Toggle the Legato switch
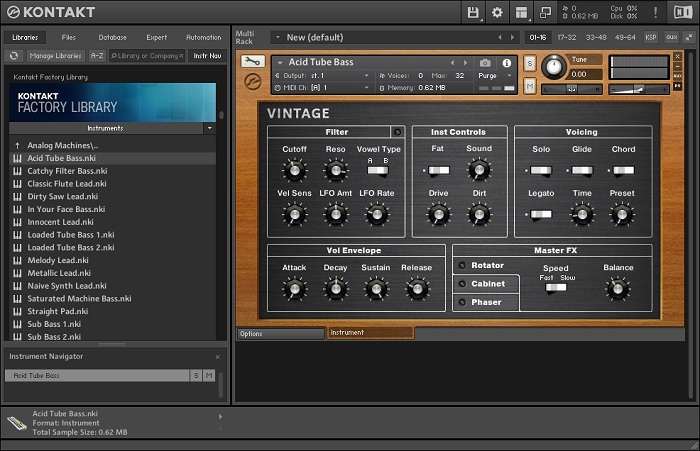The width and height of the screenshot is (700, 451). pyautogui.click(x=541, y=215)
